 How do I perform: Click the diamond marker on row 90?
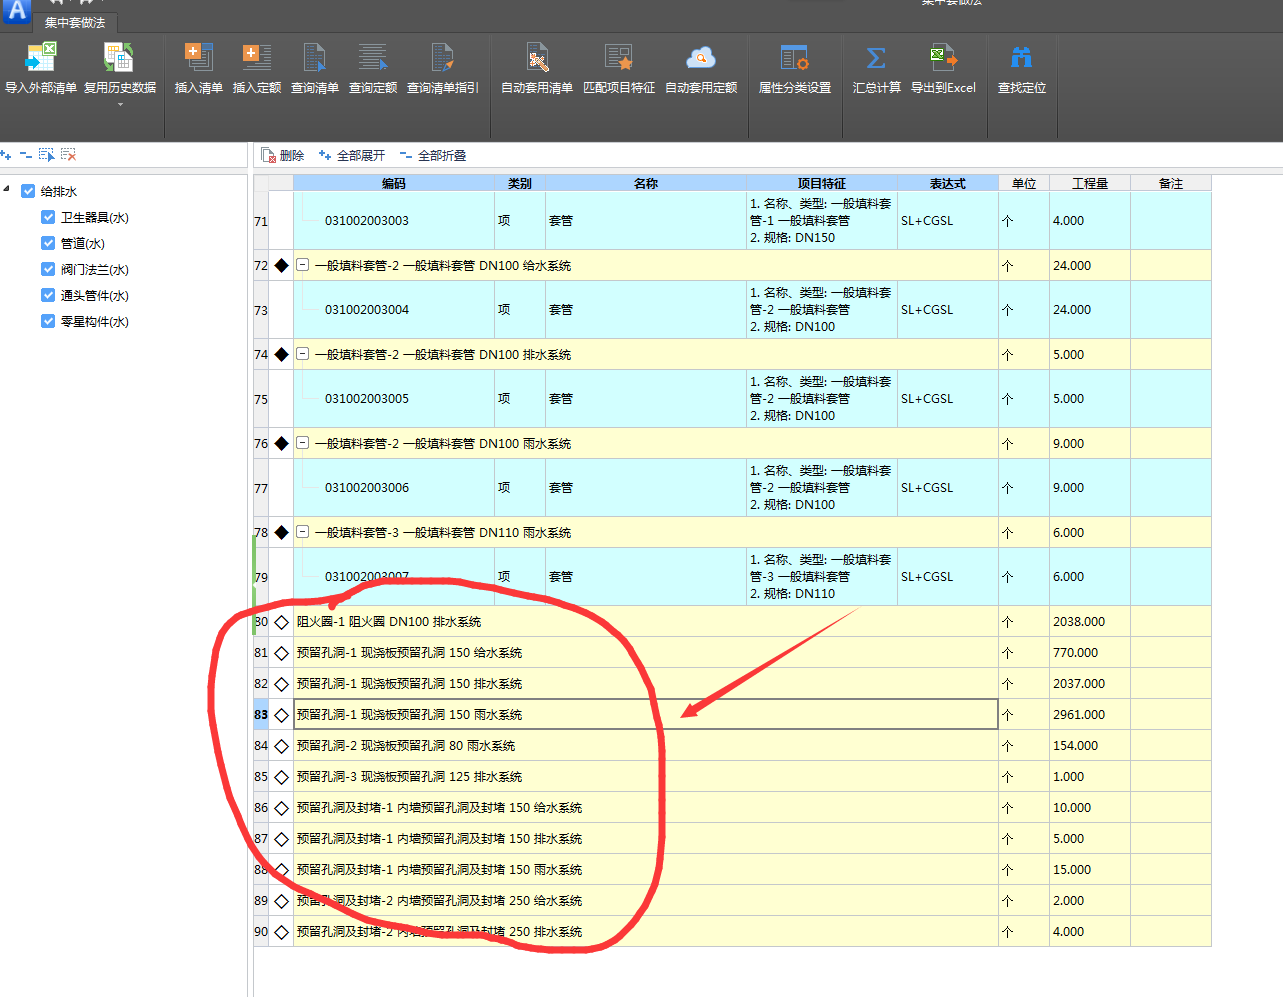click(x=282, y=932)
